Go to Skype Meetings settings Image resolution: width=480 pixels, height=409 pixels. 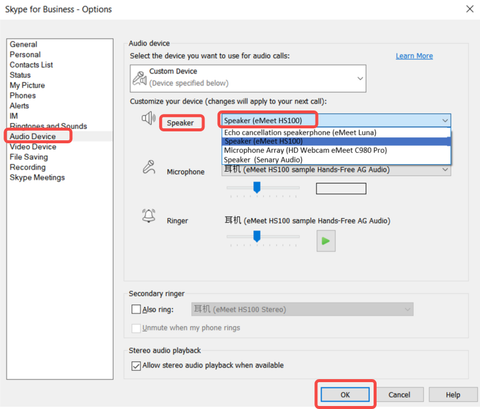click(x=37, y=177)
